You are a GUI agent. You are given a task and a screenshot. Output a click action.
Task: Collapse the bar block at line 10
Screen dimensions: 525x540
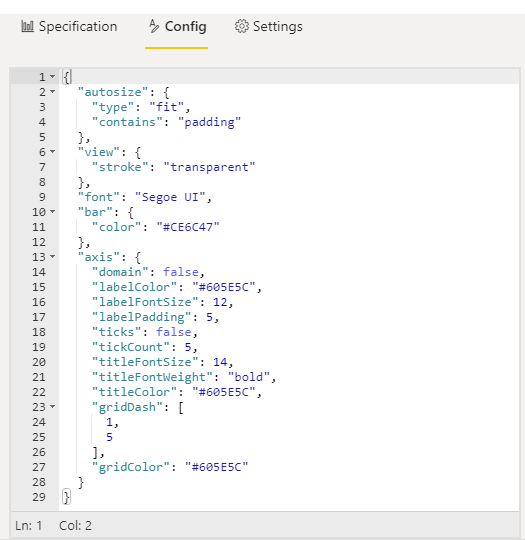pos(52,211)
